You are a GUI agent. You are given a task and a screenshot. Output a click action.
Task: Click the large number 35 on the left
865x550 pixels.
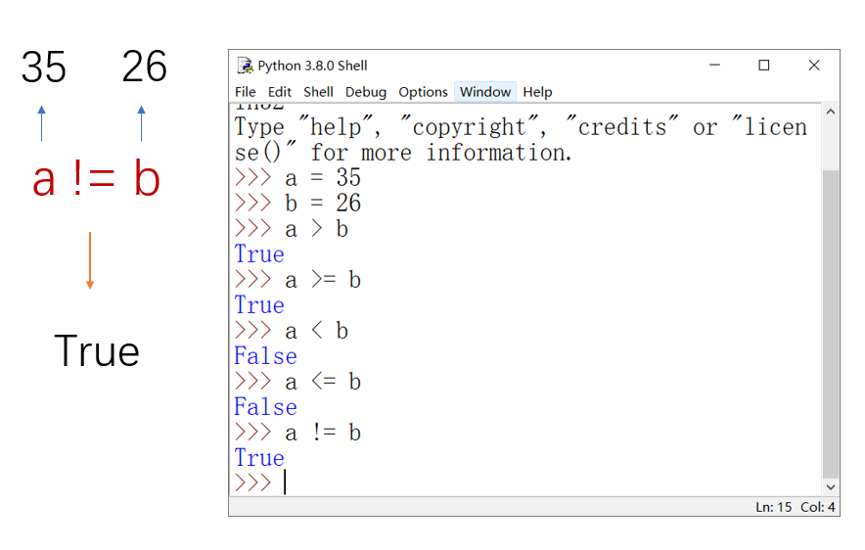pyautogui.click(x=44, y=67)
